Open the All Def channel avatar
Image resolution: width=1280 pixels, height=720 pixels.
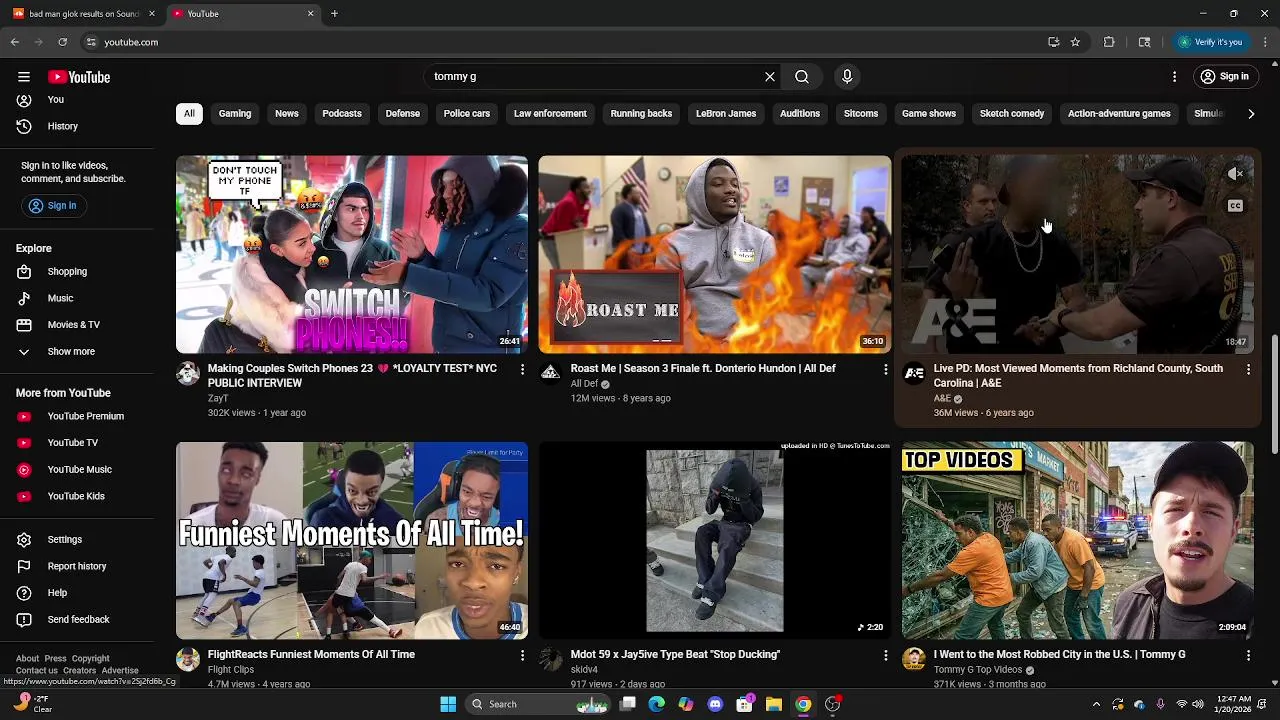pos(551,374)
